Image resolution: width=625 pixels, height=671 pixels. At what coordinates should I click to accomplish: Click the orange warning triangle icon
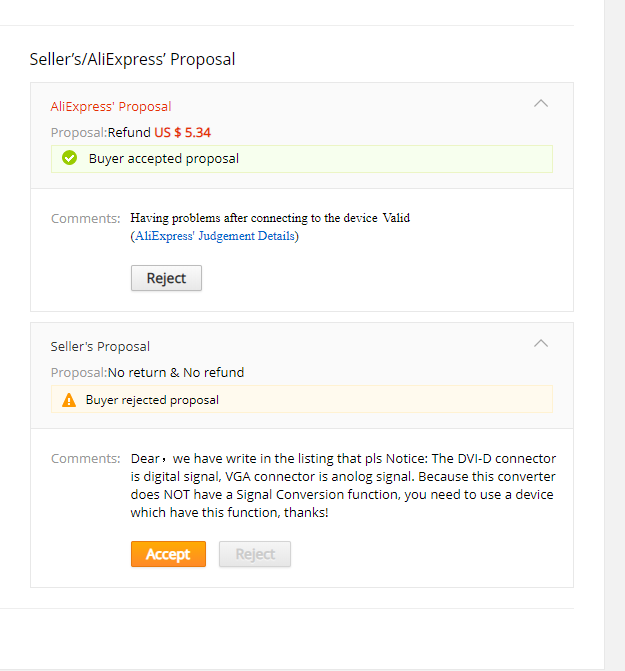pyautogui.click(x=69, y=400)
